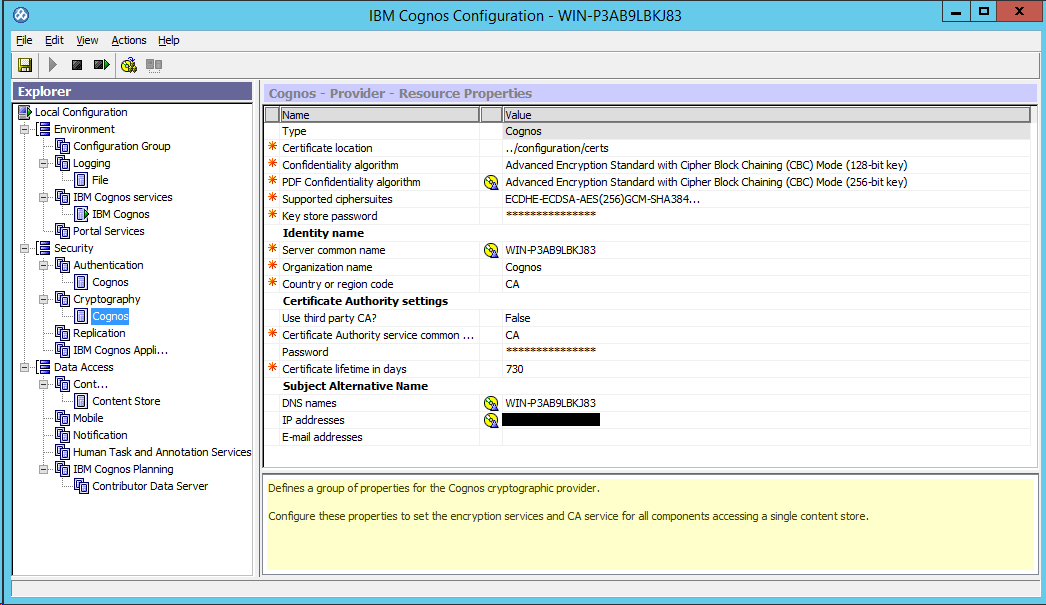Click the Name column header
The width and height of the screenshot is (1046, 605).
tap(379, 115)
